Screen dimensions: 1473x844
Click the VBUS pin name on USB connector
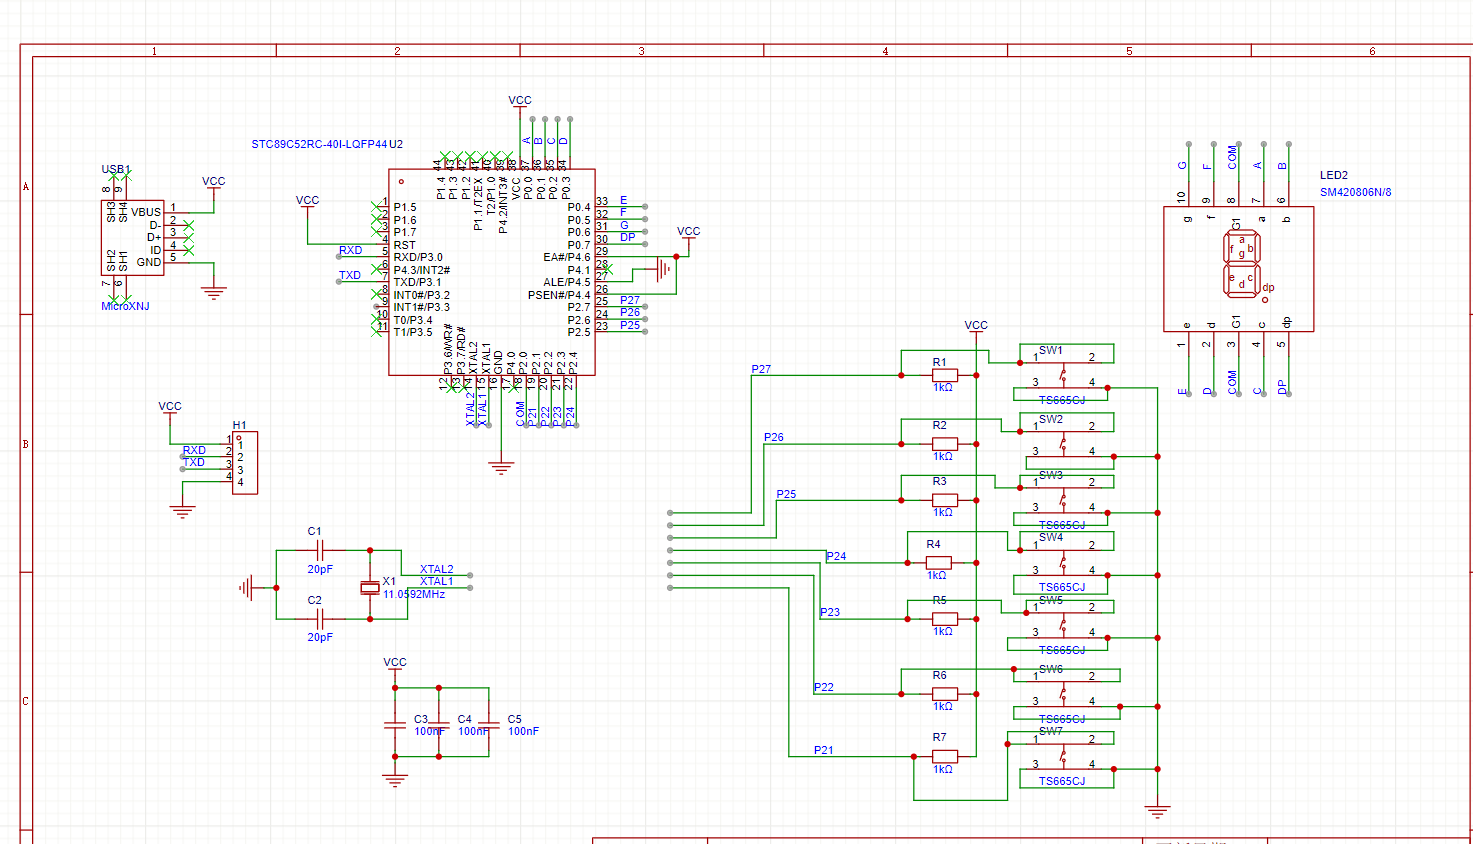coord(146,212)
